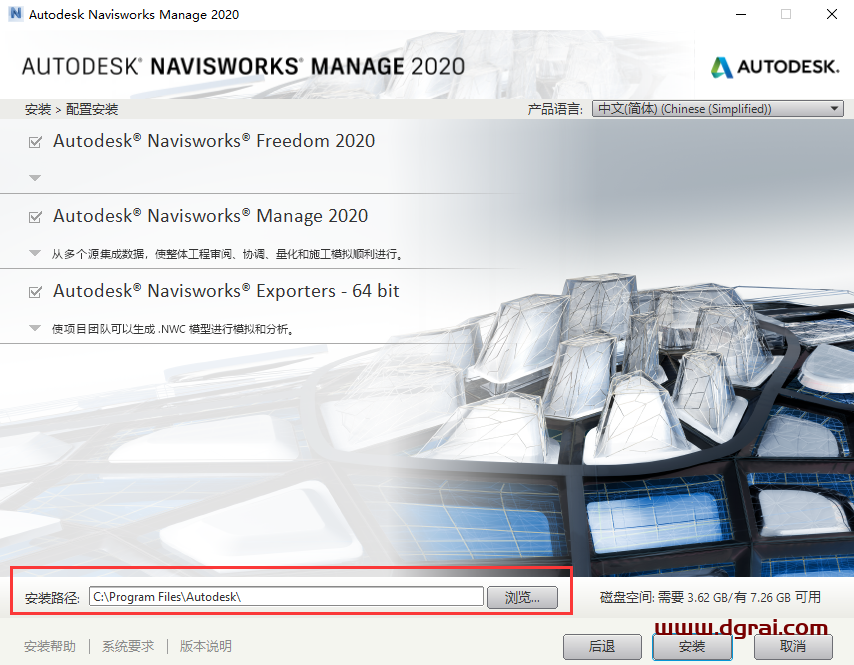Click the 产品语言 label
The height and width of the screenshot is (665, 854).
[x=554, y=109]
